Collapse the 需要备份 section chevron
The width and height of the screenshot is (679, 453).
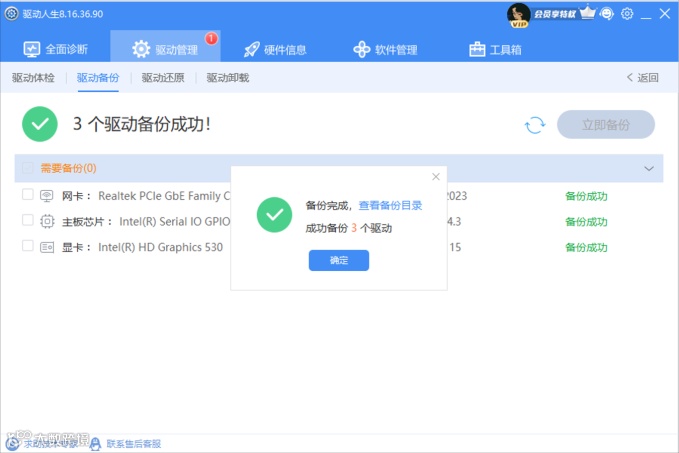coord(649,168)
